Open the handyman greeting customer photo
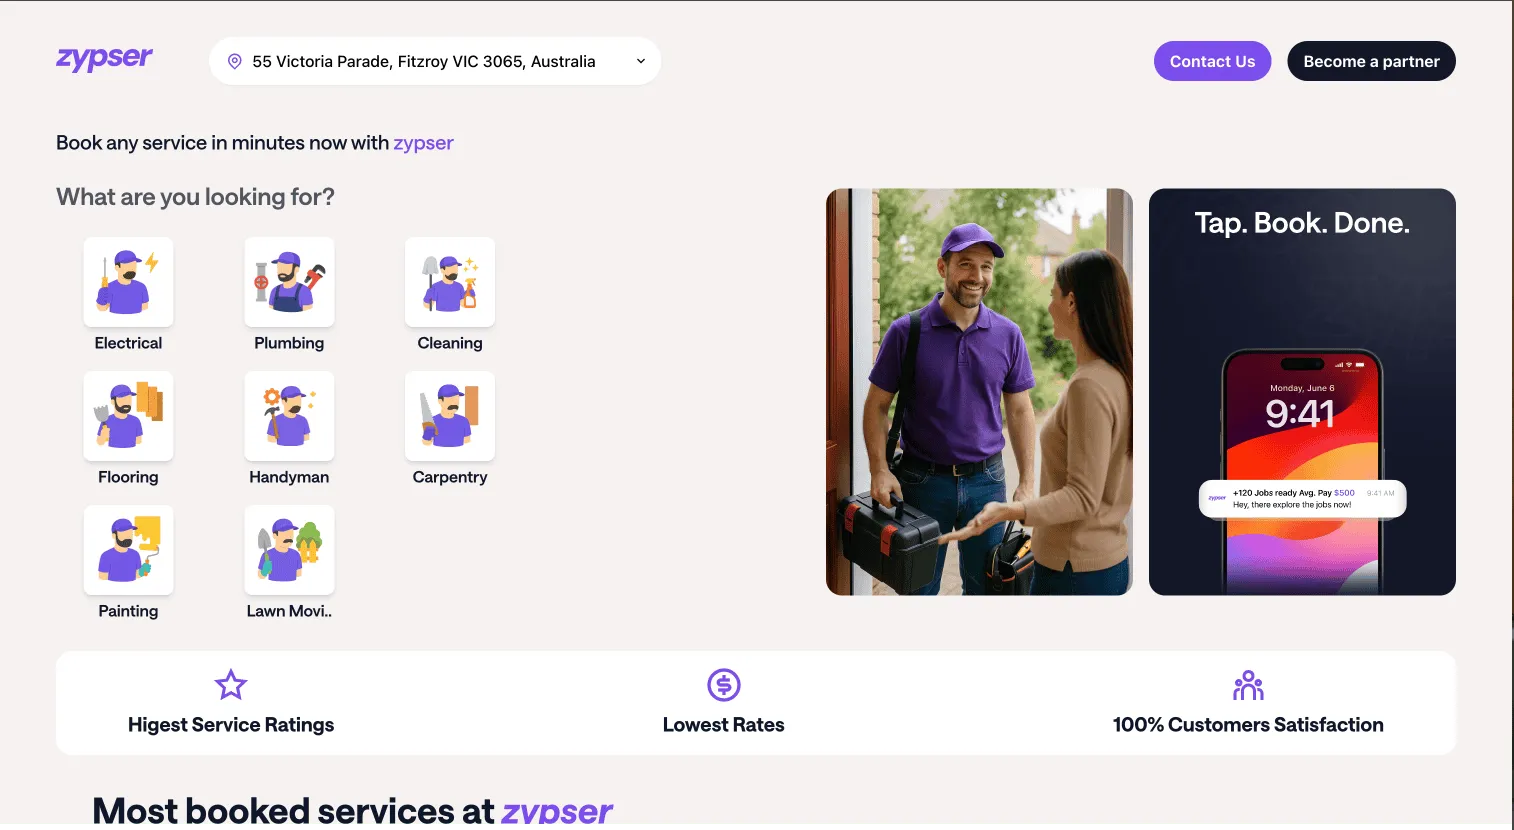 979,392
